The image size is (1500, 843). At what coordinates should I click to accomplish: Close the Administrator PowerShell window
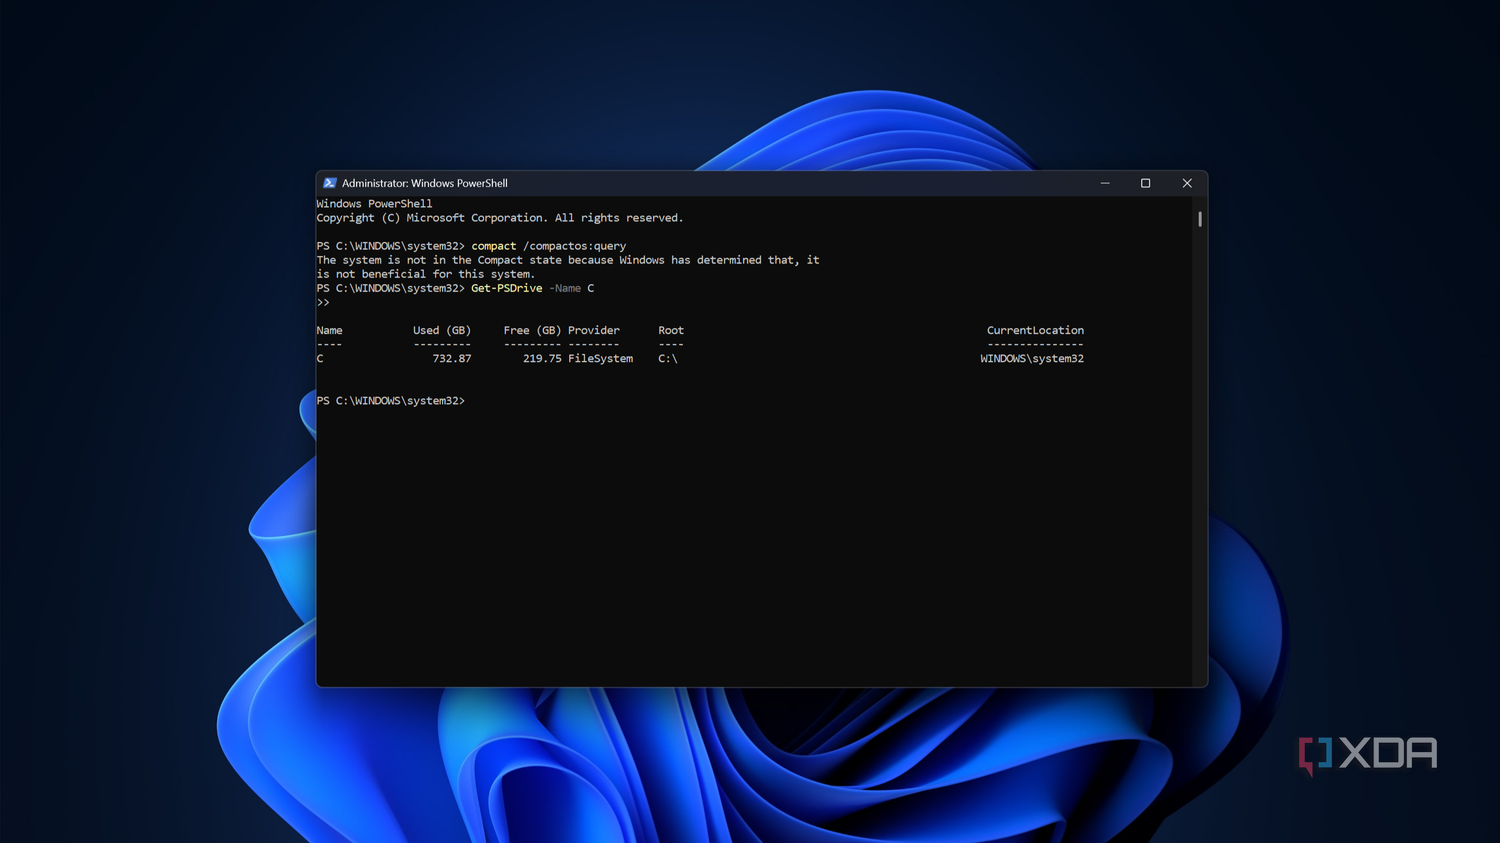click(1187, 183)
